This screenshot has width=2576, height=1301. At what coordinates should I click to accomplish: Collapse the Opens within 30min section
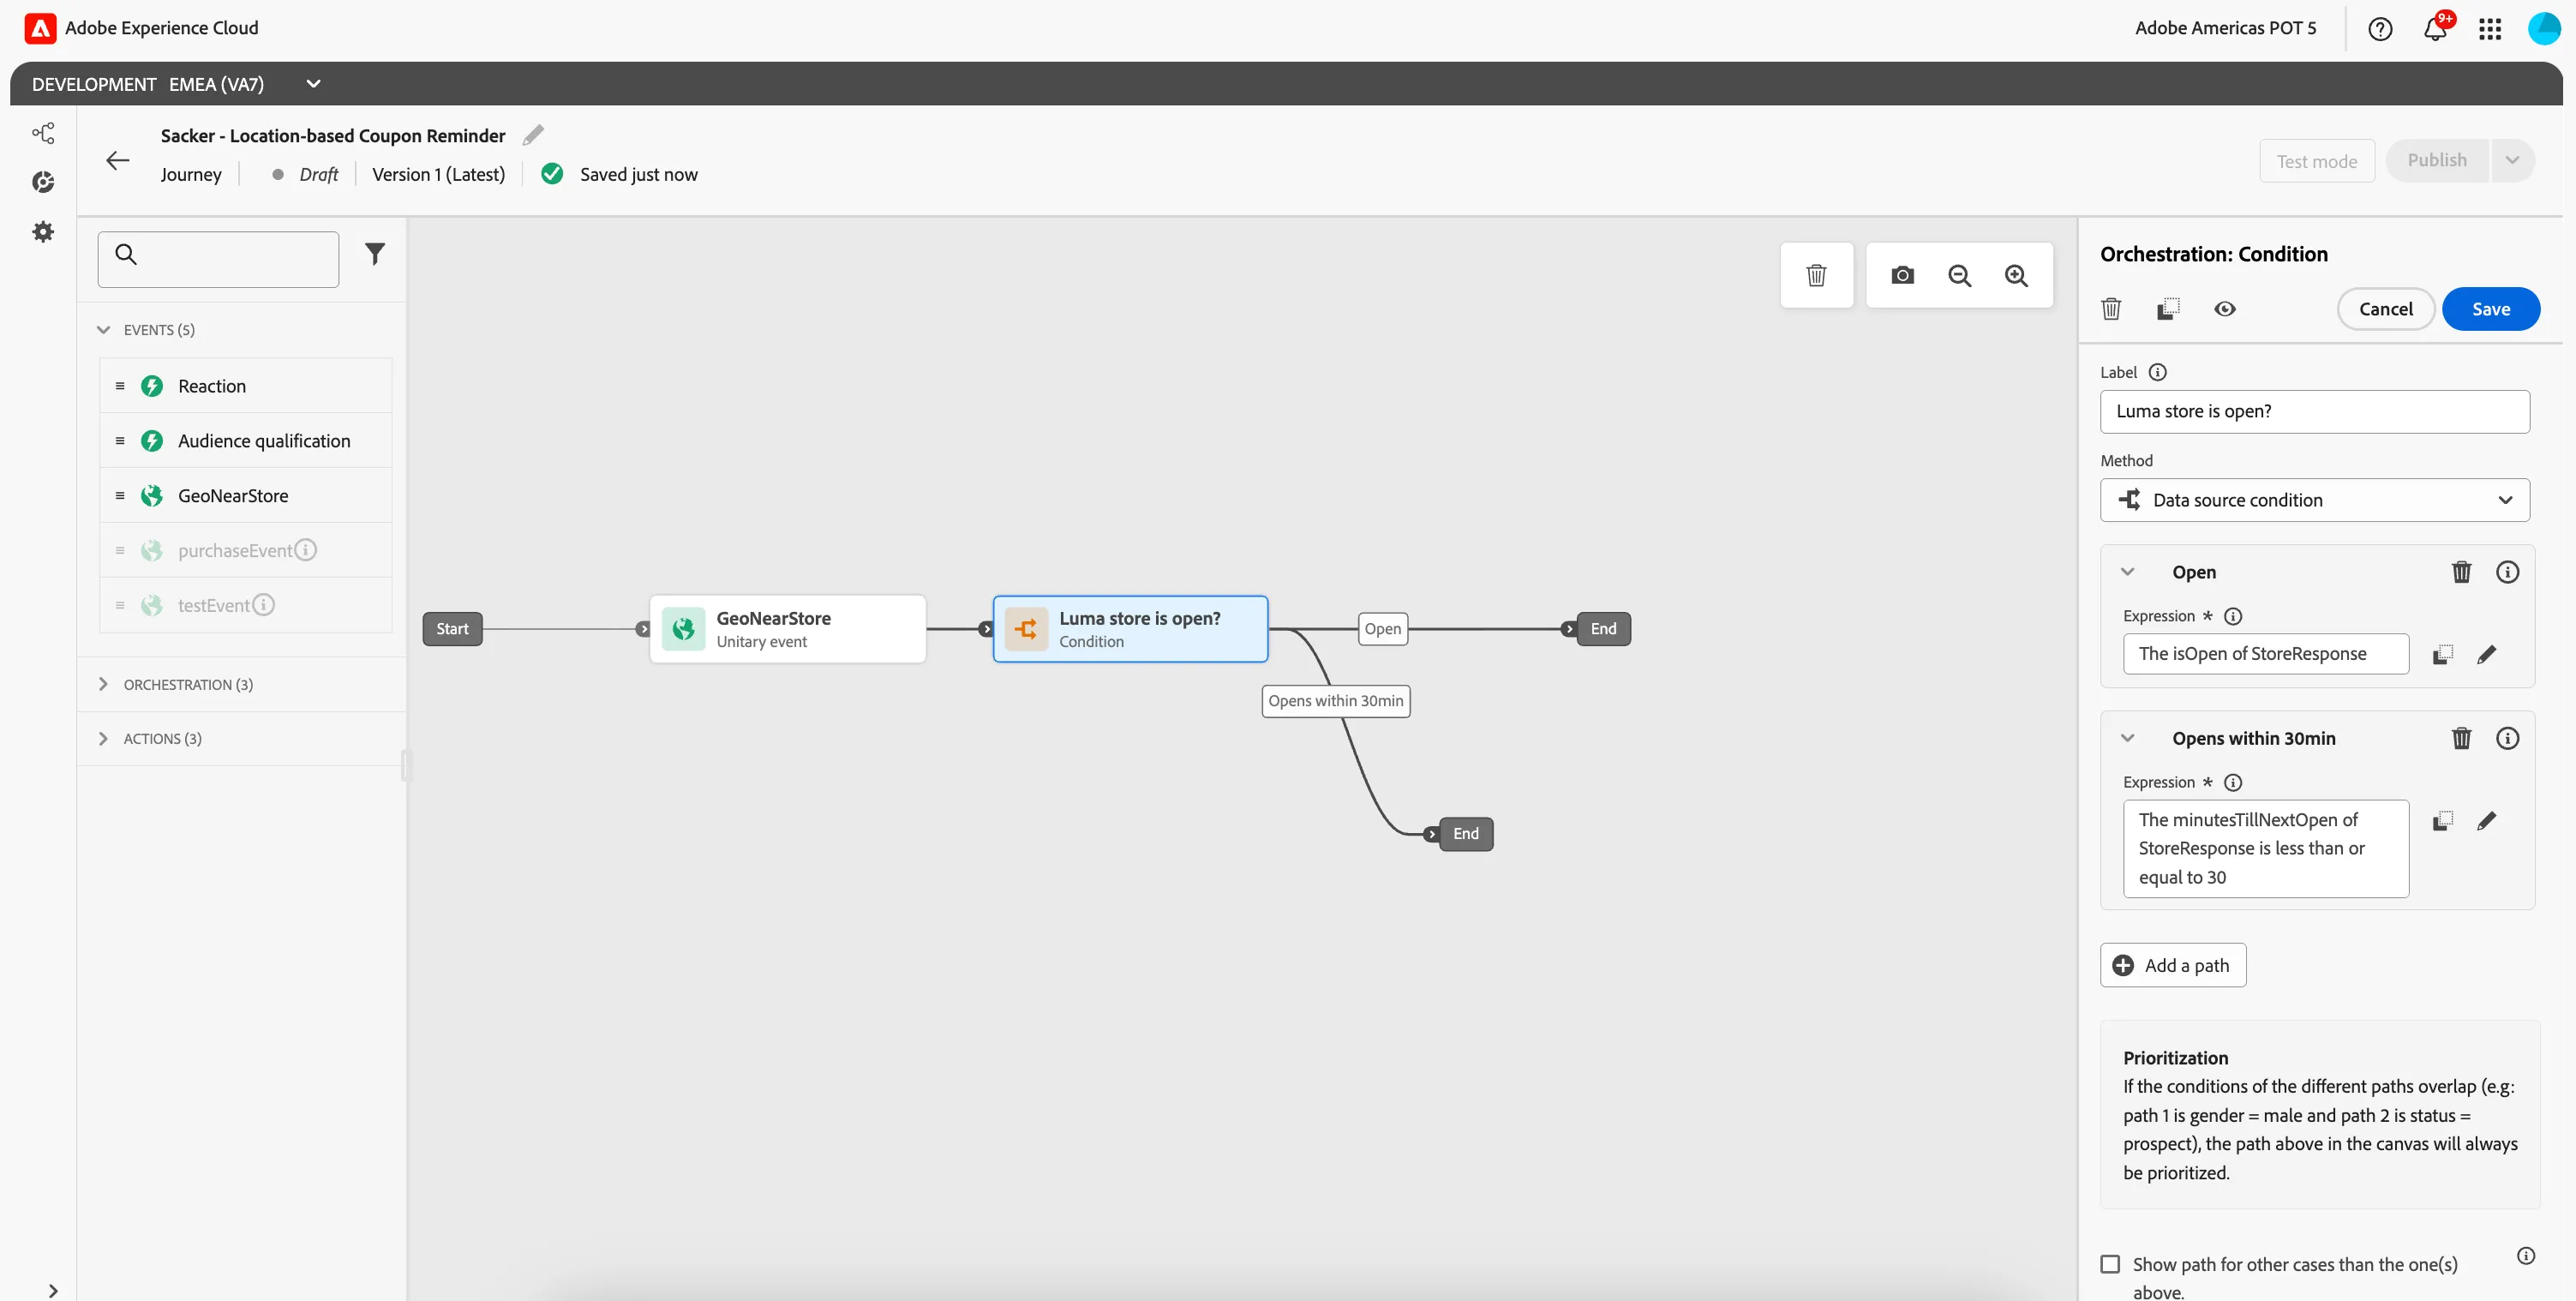[x=2127, y=738]
